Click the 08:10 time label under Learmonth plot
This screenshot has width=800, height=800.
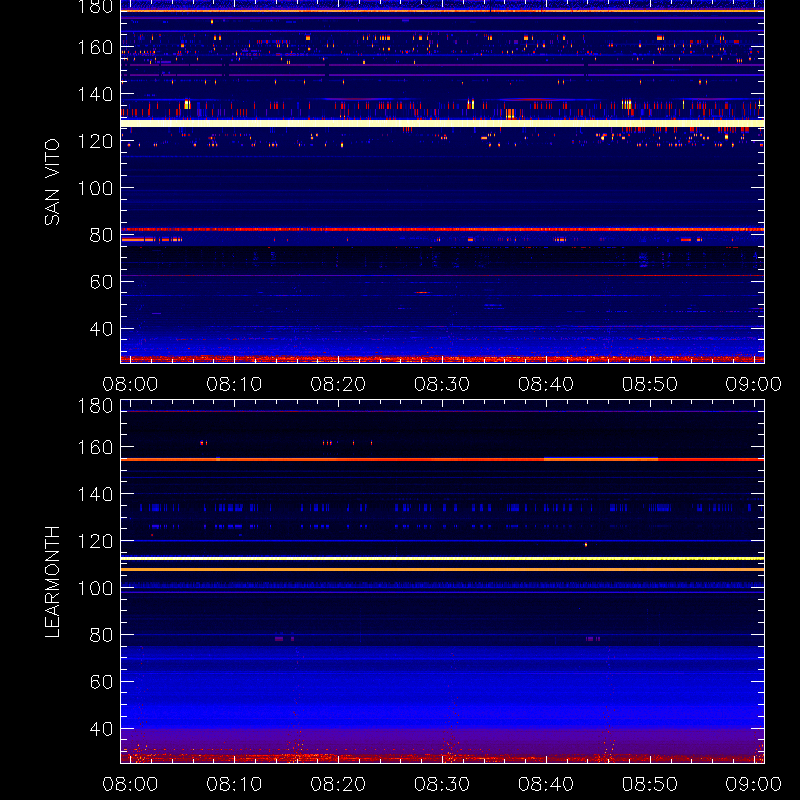234,784
